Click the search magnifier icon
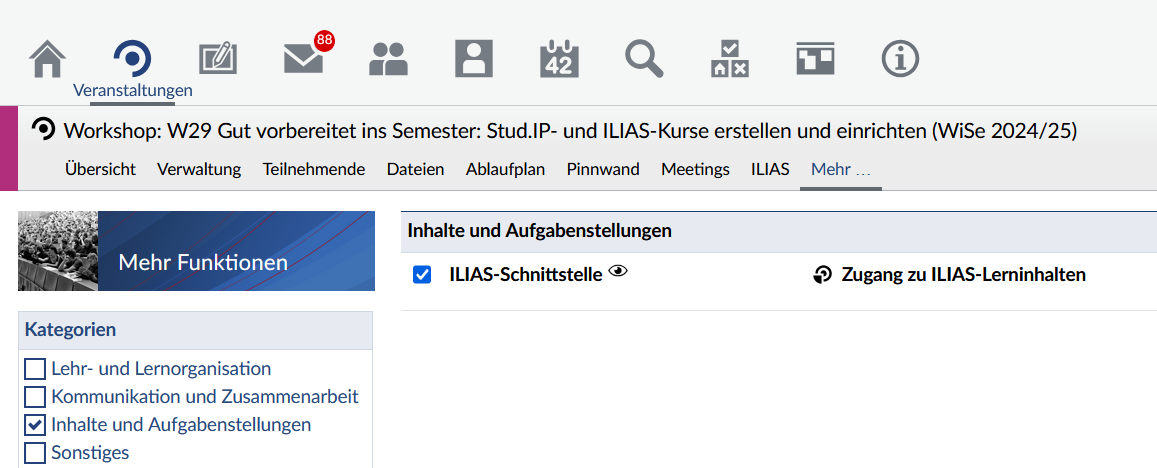1157x468 pixels. coord(644,59)
